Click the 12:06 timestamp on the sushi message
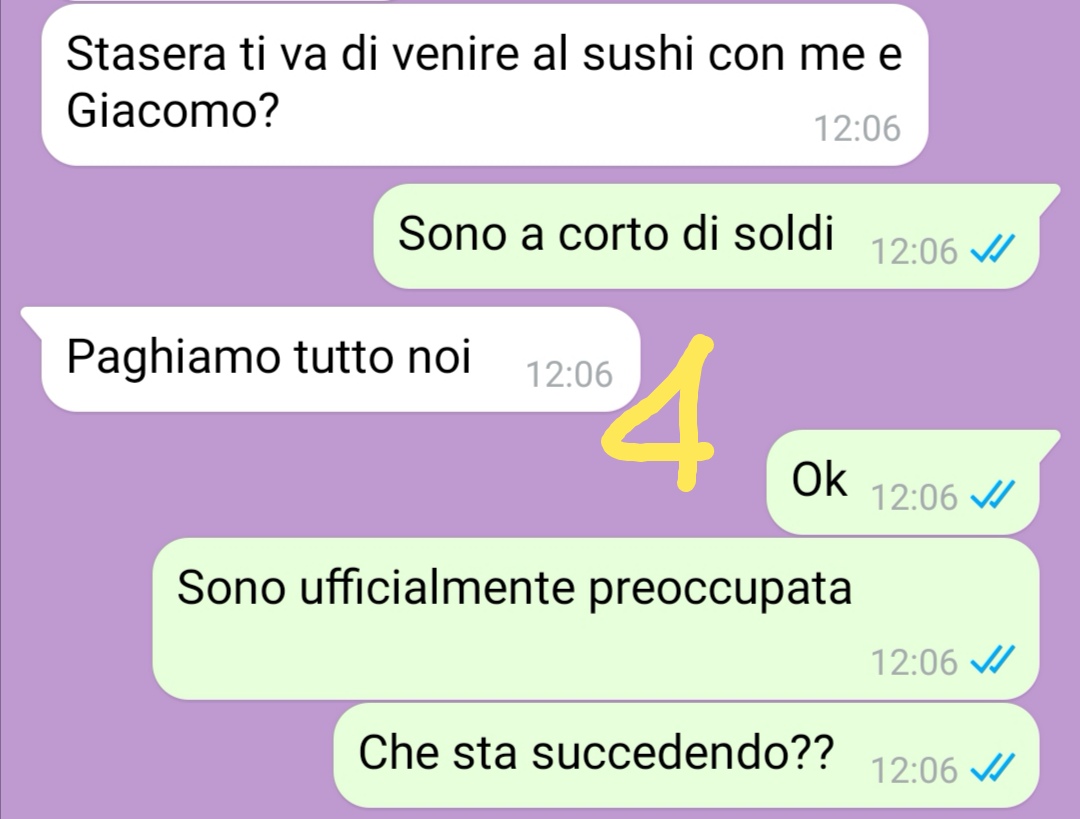The height and width of the screenshot is (819, 1080). [858, 129]
